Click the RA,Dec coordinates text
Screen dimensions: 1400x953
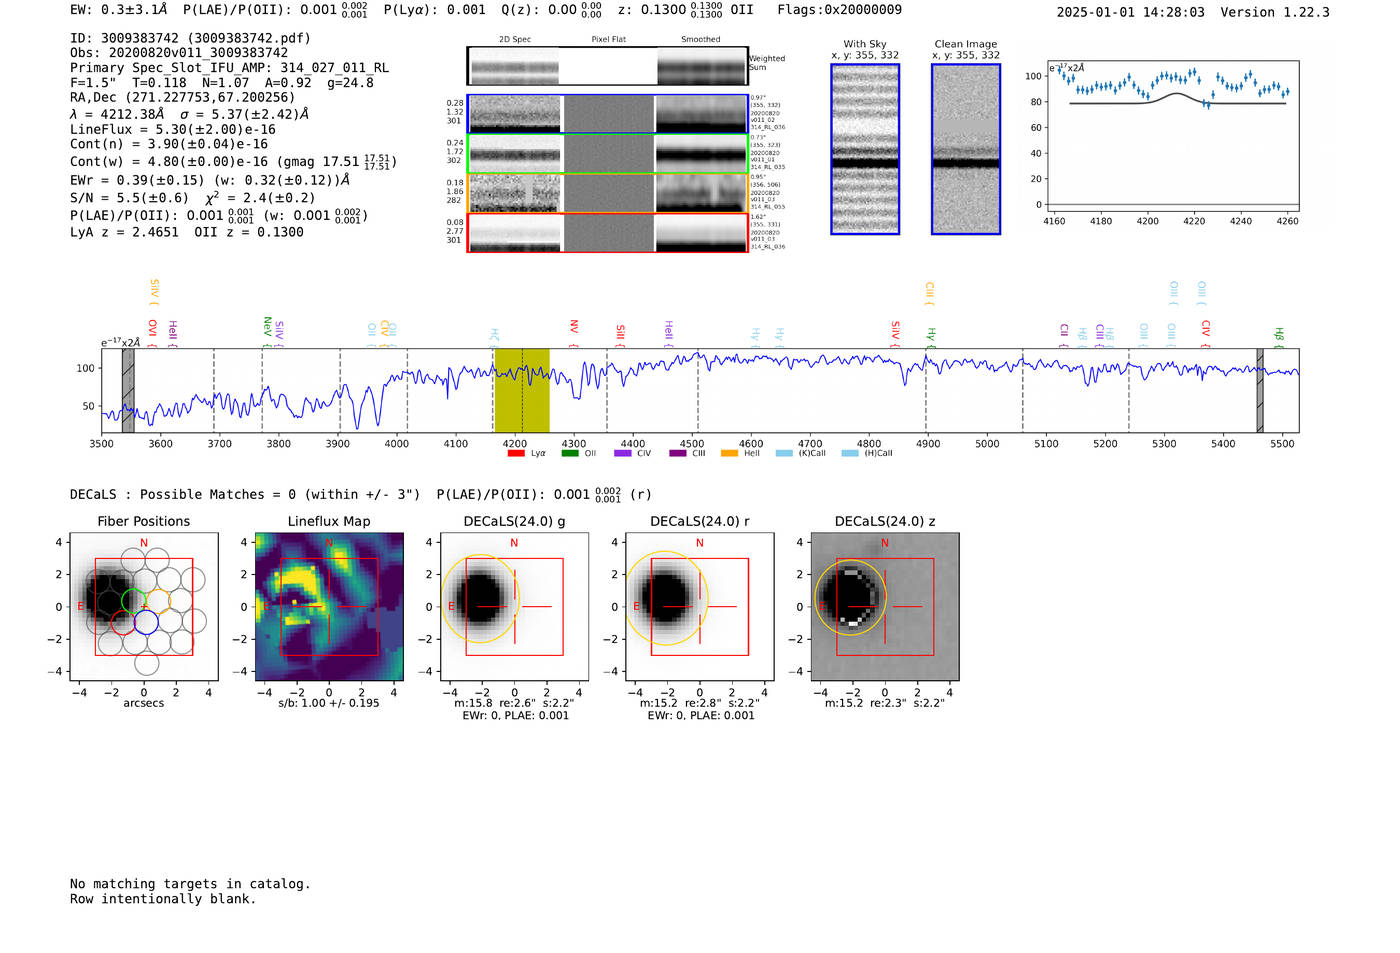click(183, 98)
